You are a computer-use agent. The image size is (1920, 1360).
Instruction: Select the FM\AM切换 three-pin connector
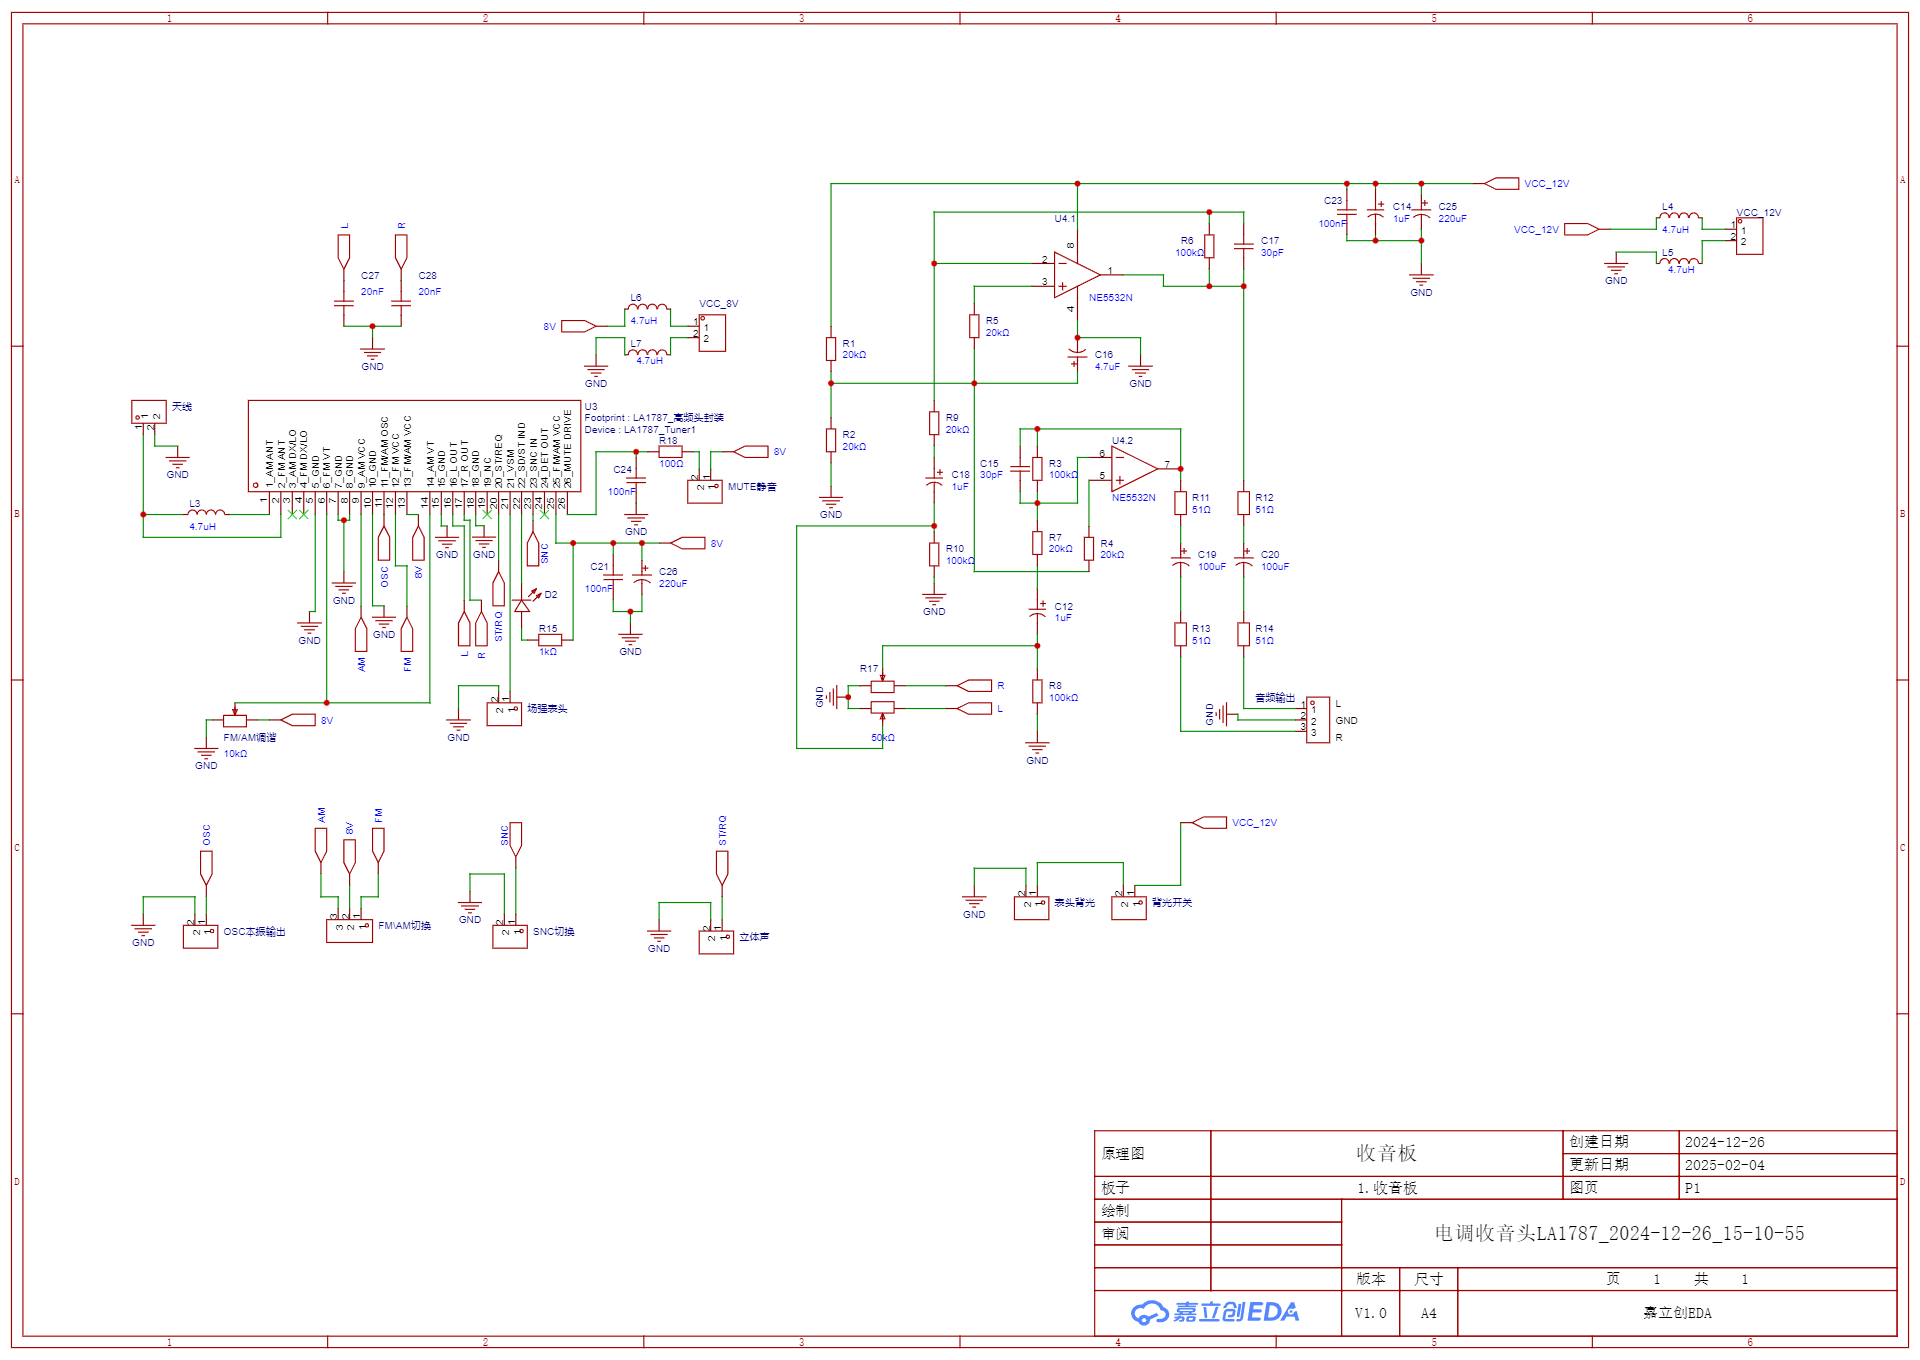tap(350, 931)
